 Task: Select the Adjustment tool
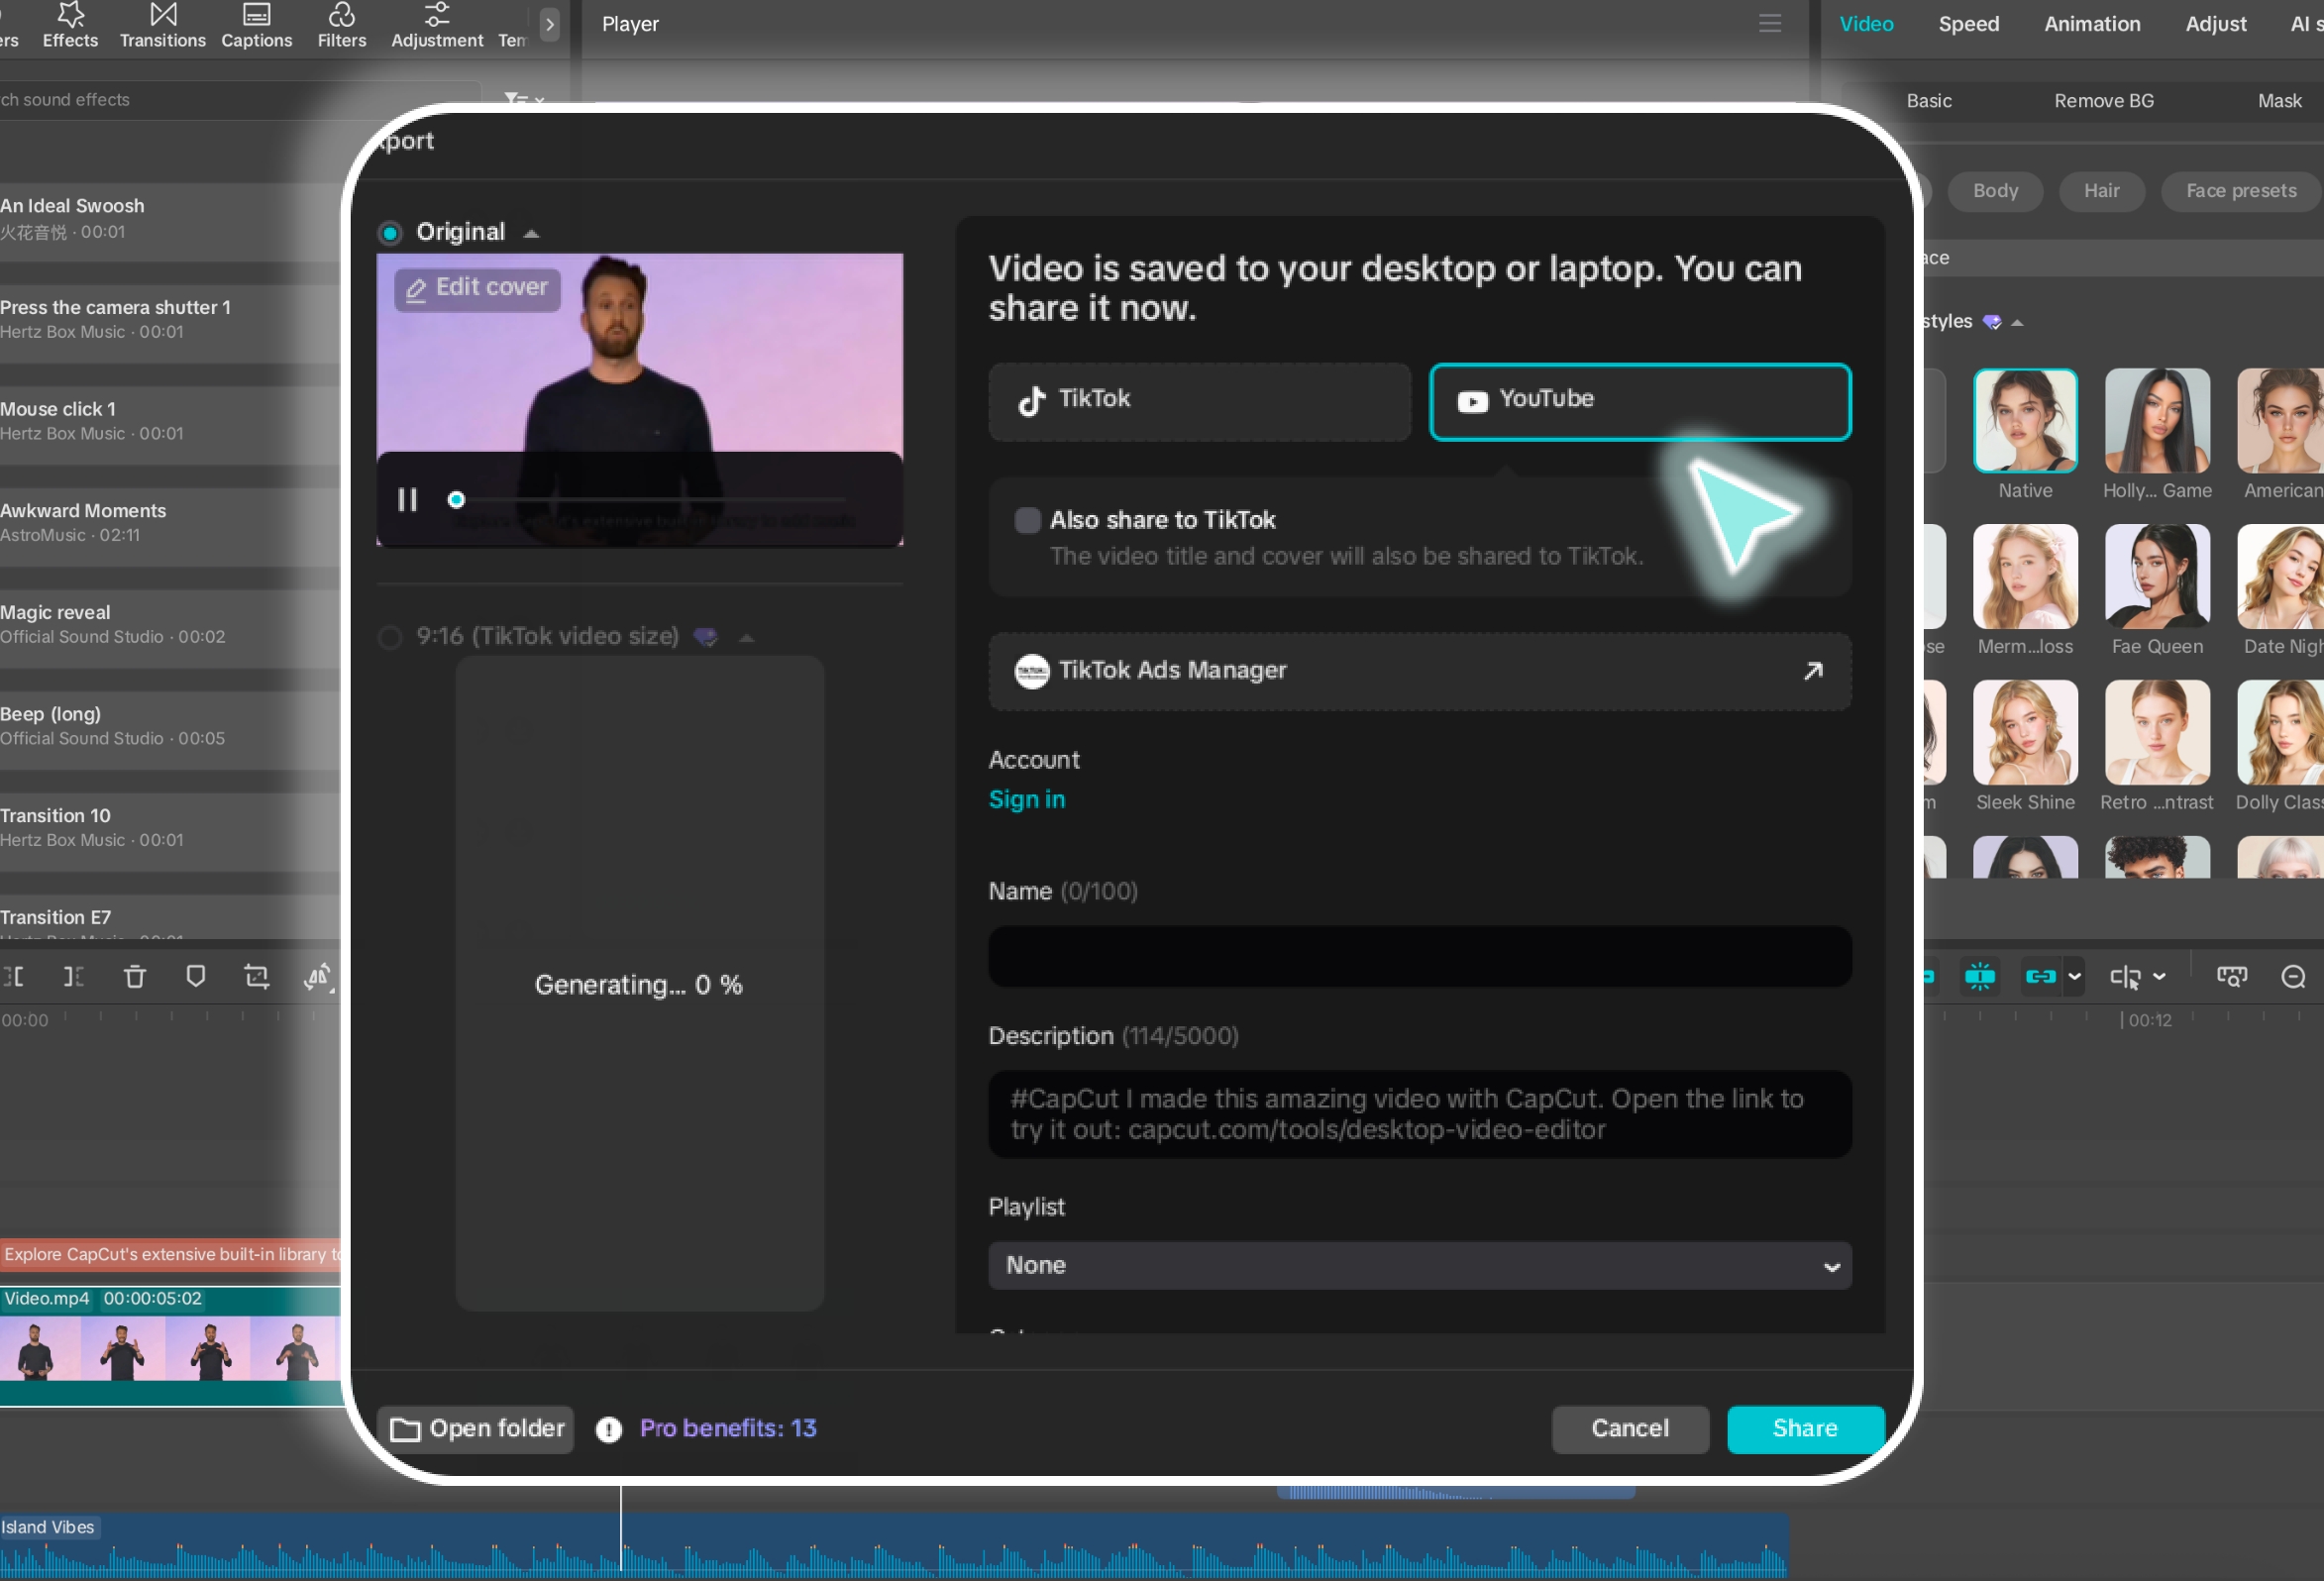(x=436, y=26)
